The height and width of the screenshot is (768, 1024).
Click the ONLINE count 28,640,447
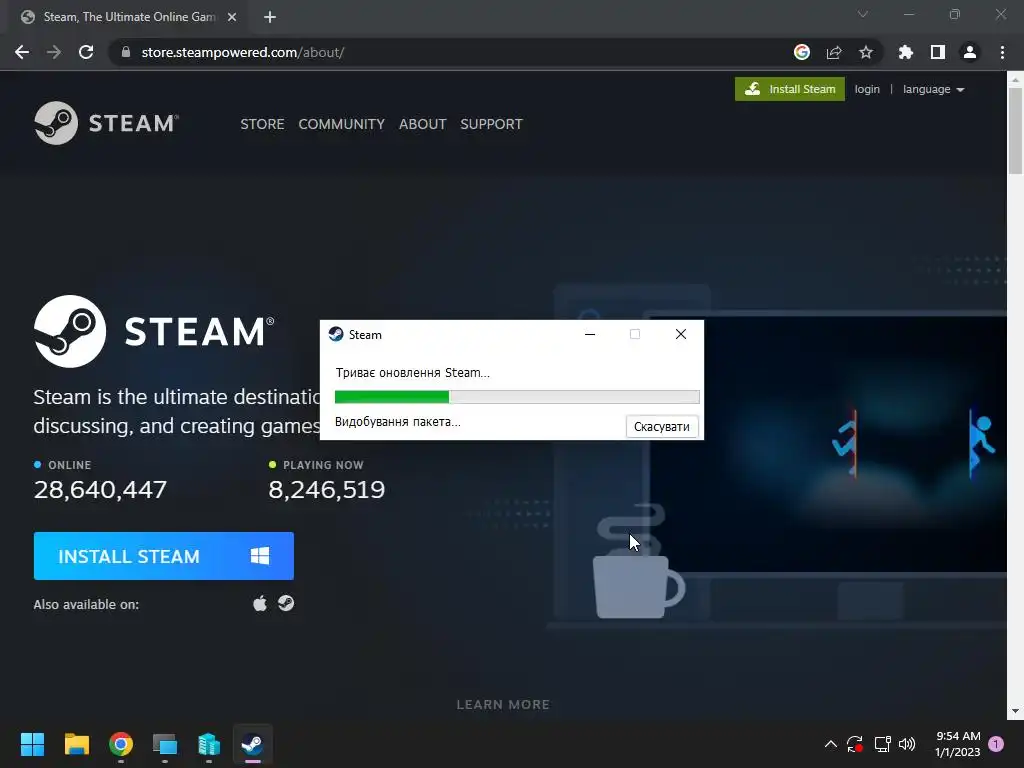100,489
